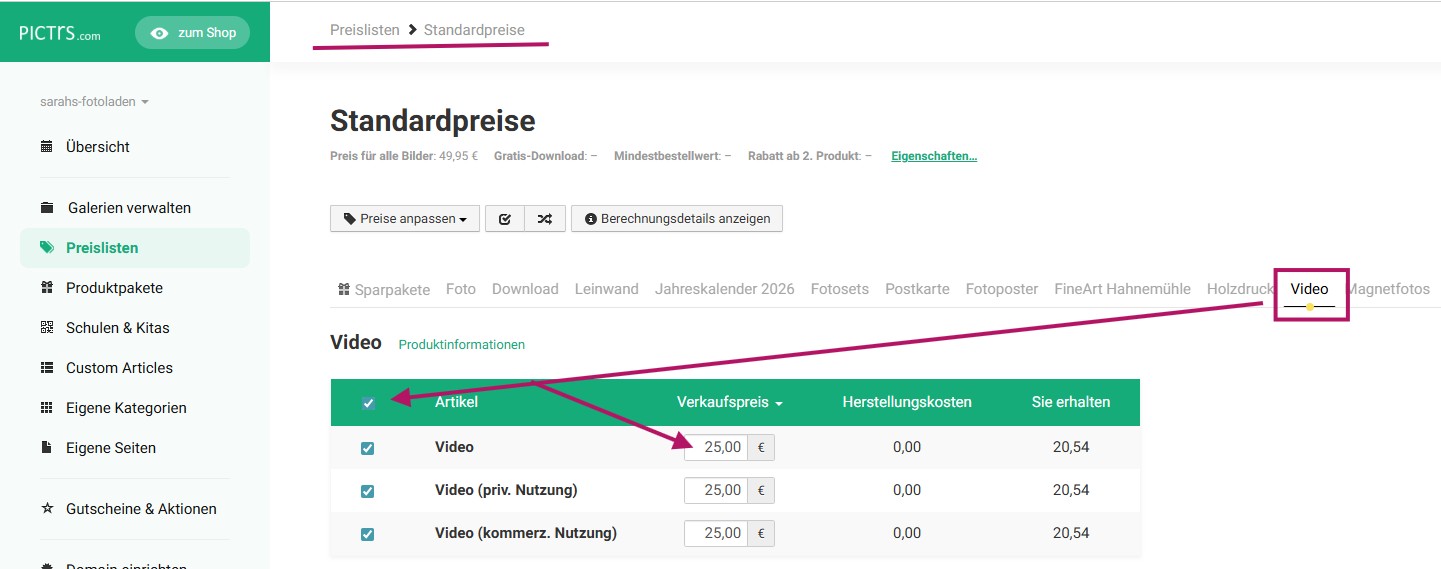Switch to the Sparpakete tab
This screenshot has width=1441, height=569.
coord(384,289)
